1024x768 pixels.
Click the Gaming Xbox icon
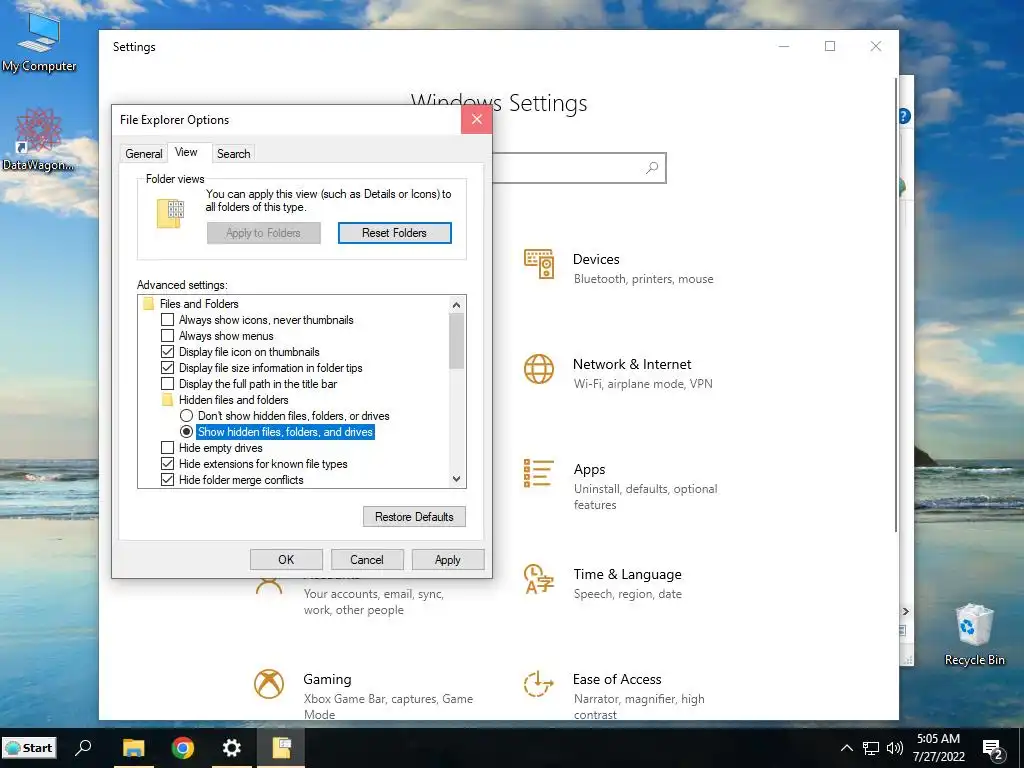[x=268, y=684]
